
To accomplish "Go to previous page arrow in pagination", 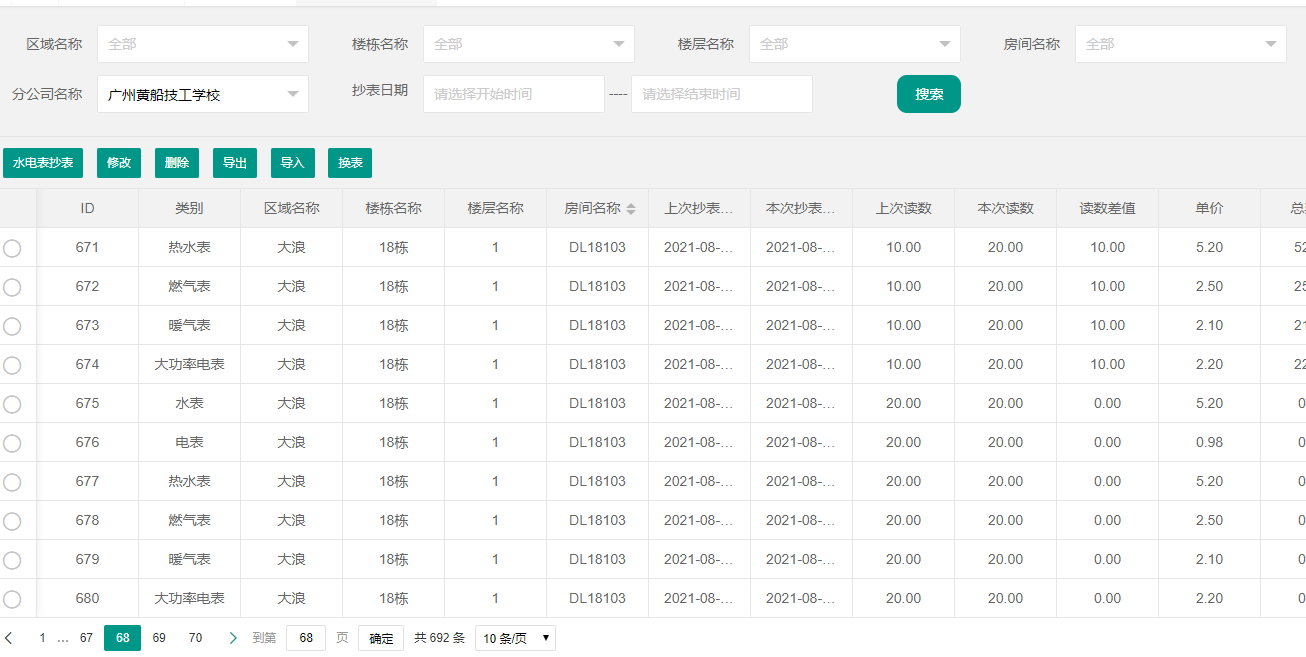I will click(9, 638).
